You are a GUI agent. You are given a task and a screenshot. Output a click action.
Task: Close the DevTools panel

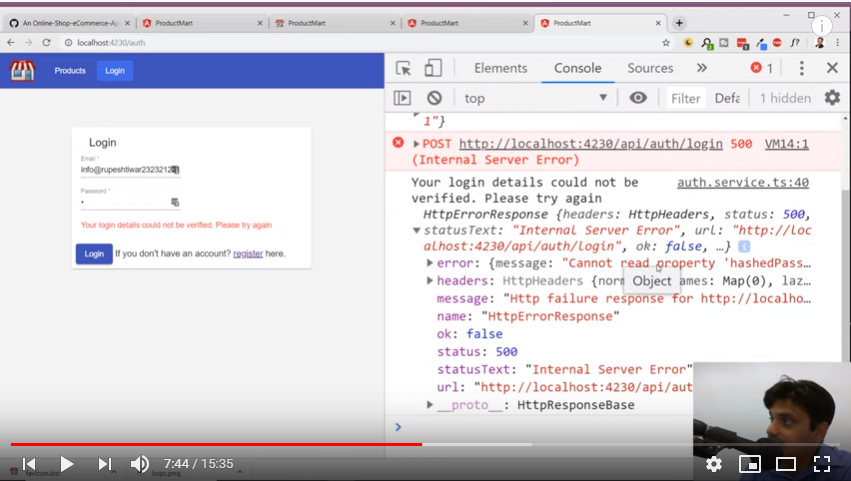[x=832, y=68]
